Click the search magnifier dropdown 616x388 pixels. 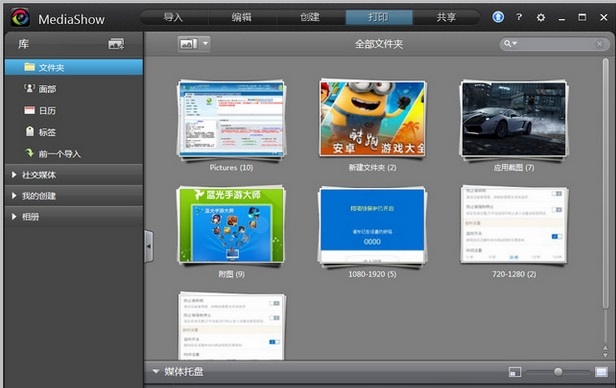pos(511,44)
